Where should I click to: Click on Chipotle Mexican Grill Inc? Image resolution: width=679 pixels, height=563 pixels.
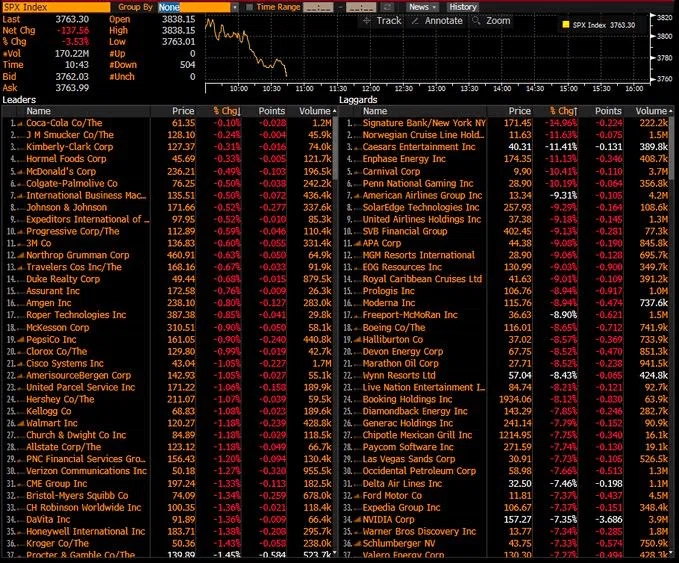coord(417,435)
